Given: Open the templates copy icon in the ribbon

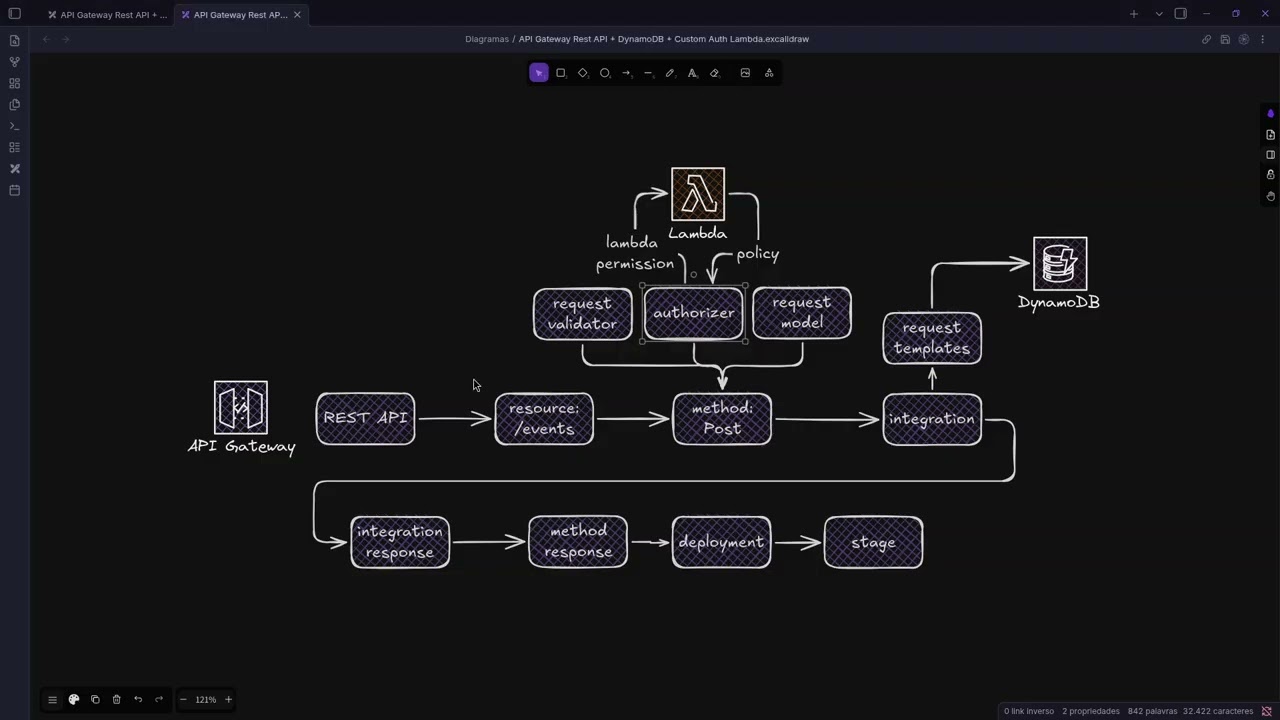Looking at the screenshot, I should pyautogui.click(x=14, y=105).
